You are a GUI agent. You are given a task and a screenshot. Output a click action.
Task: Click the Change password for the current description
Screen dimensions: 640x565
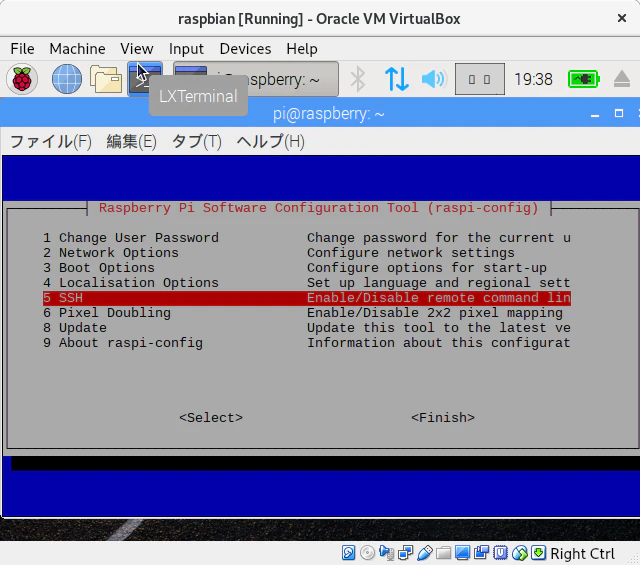pos(439,238)
